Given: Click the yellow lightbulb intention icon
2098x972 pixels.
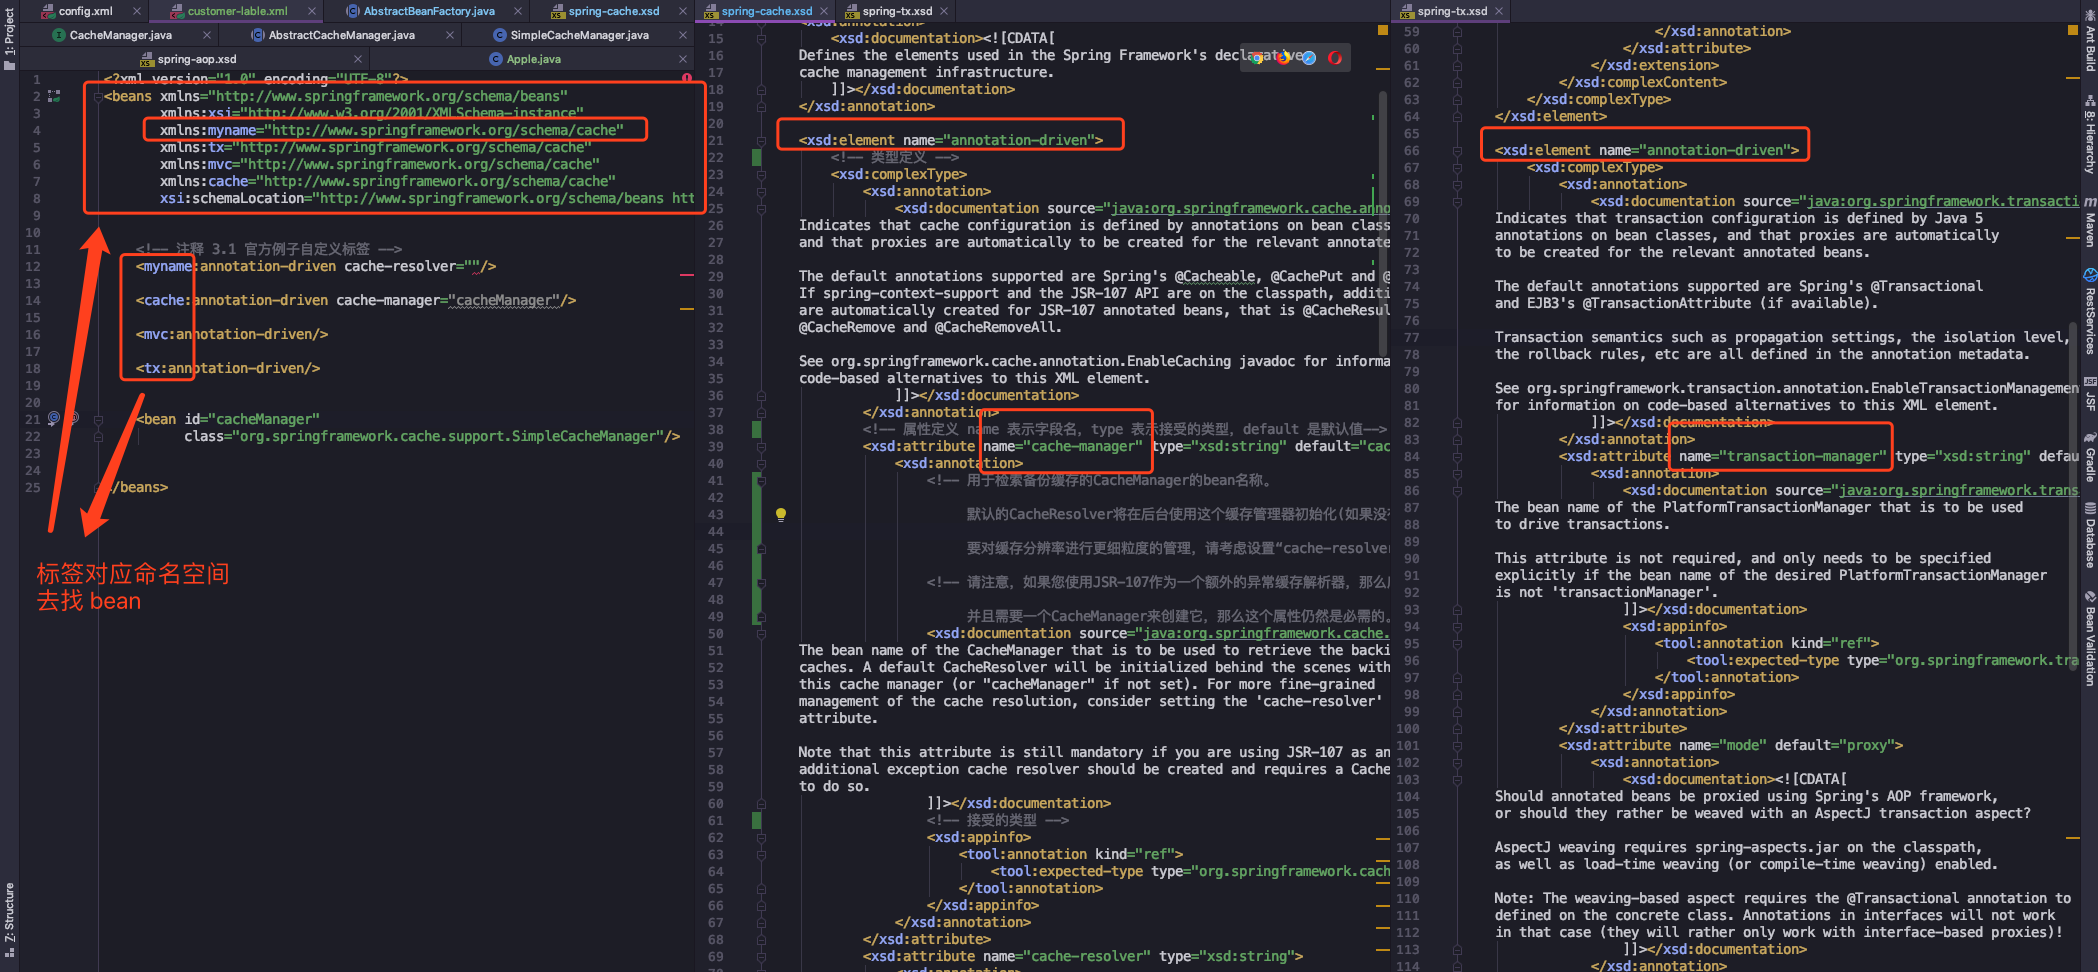Looking at the screenshot, I should tap(781, 515).
